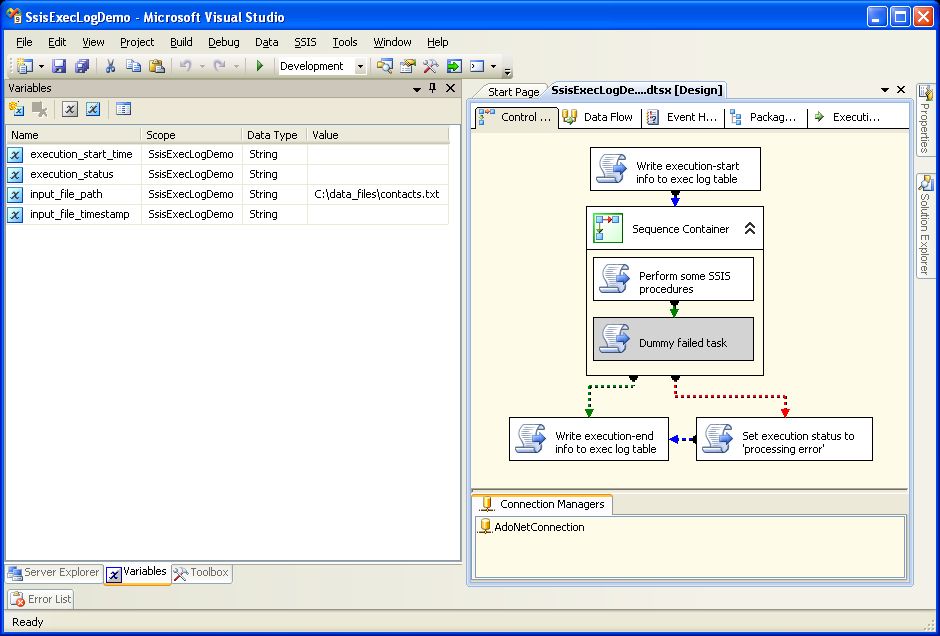Viewport: 940px width, 636px height.
Task: Open the SSIS menu
Action: (x=304, y=42)
